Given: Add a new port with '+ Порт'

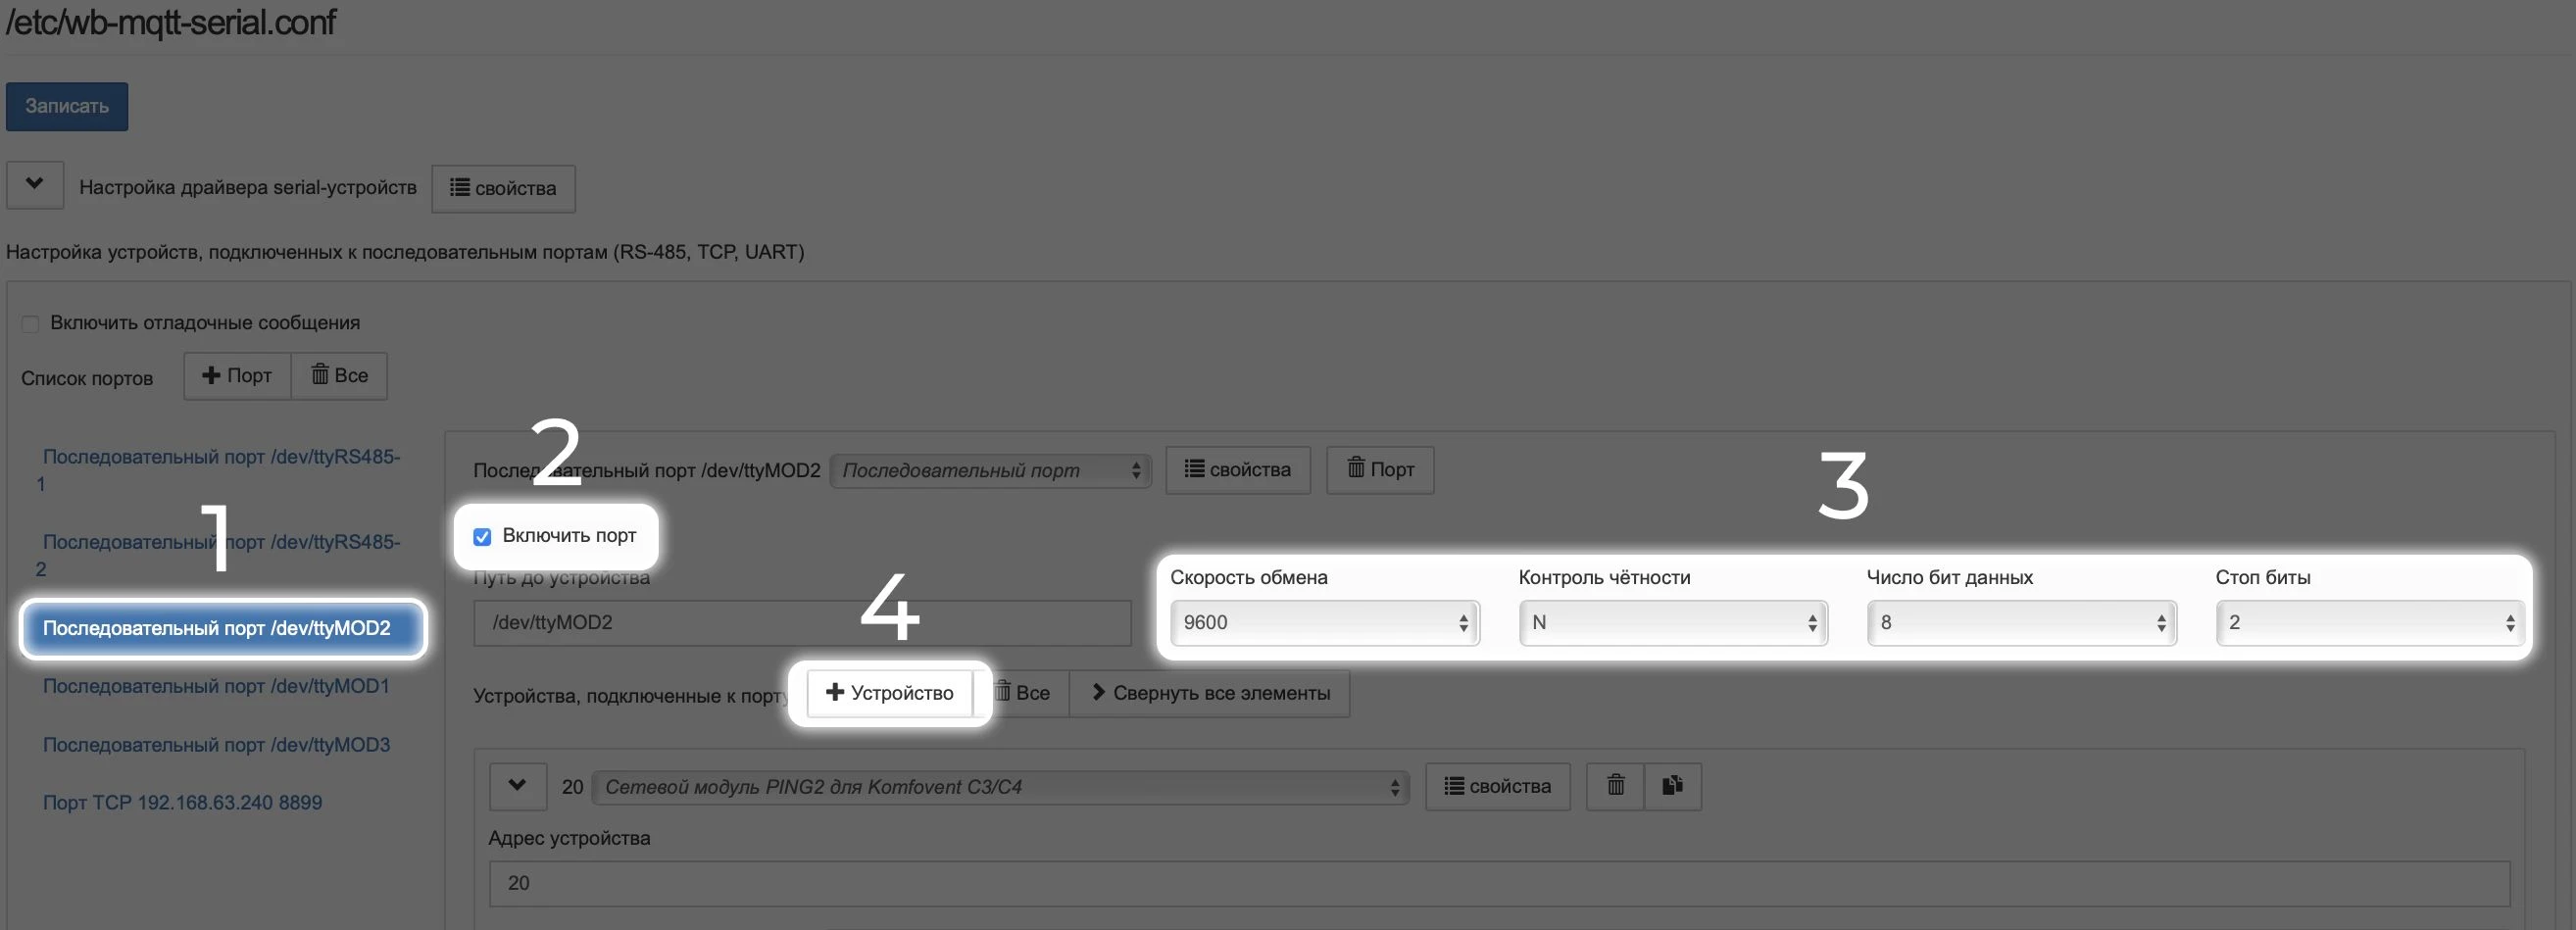Looking at the screenshot, I should [237, 376].
